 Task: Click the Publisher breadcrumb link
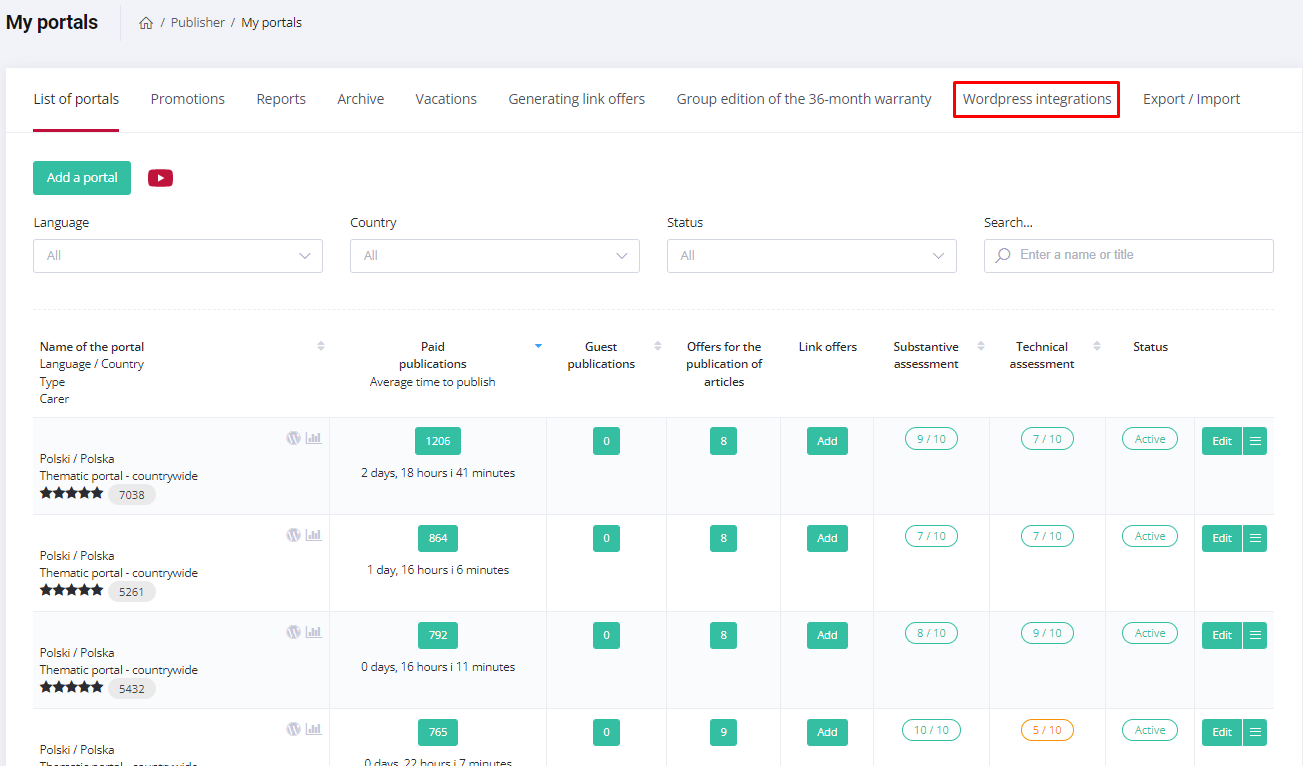198,23
